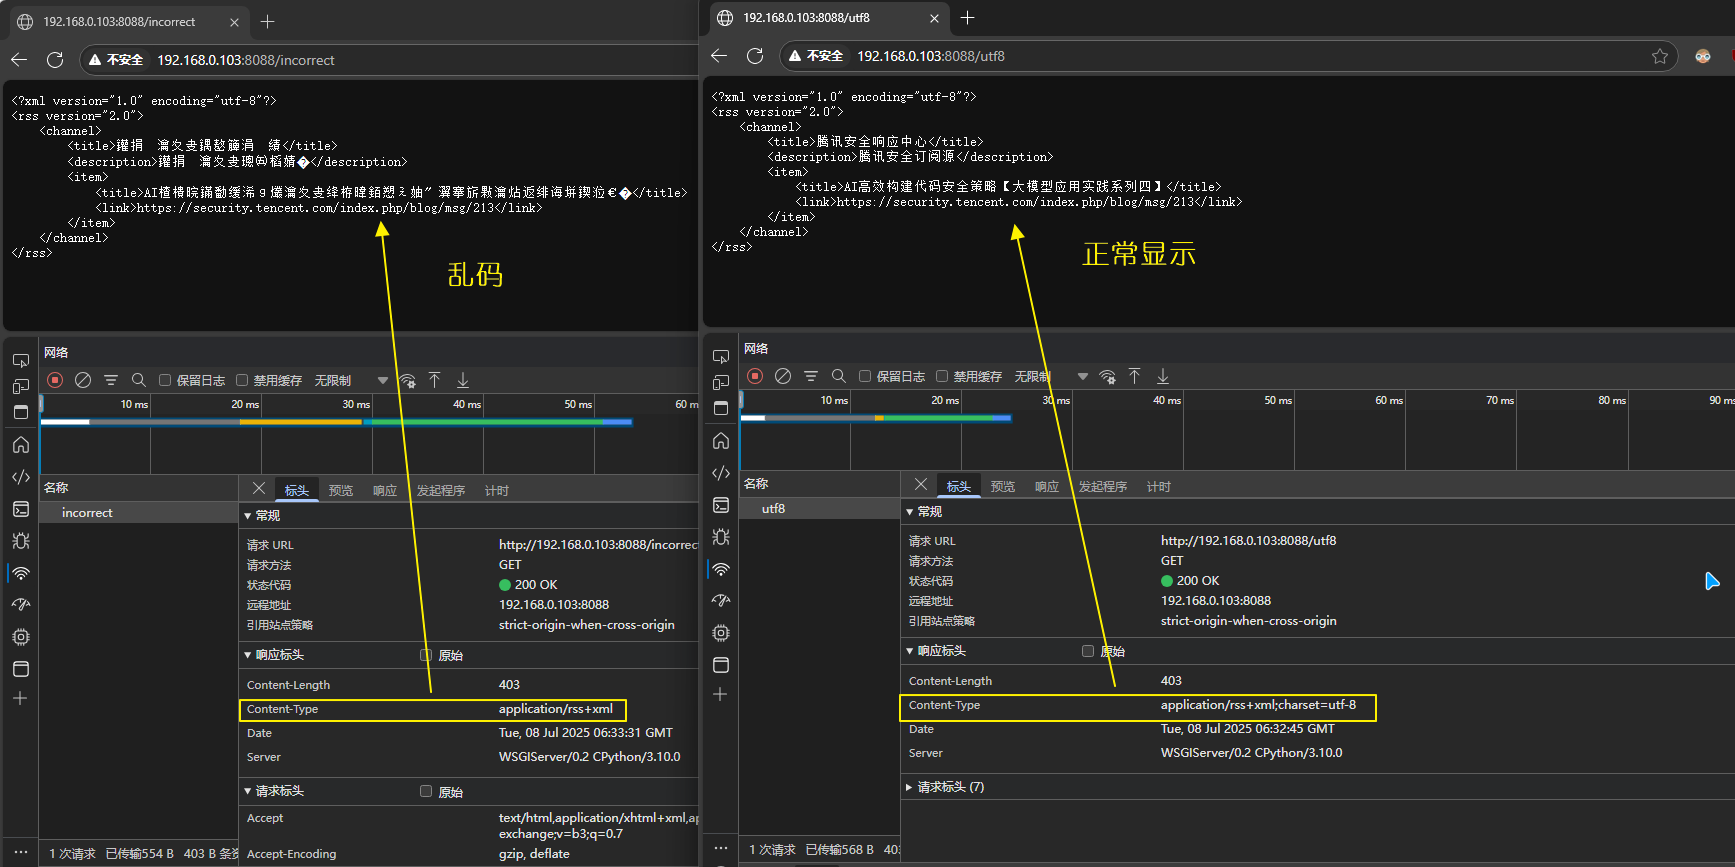Open Application icon in right DevTools sidebar
This screenshot has width=1735, height=867.
[x=721, y=665]
